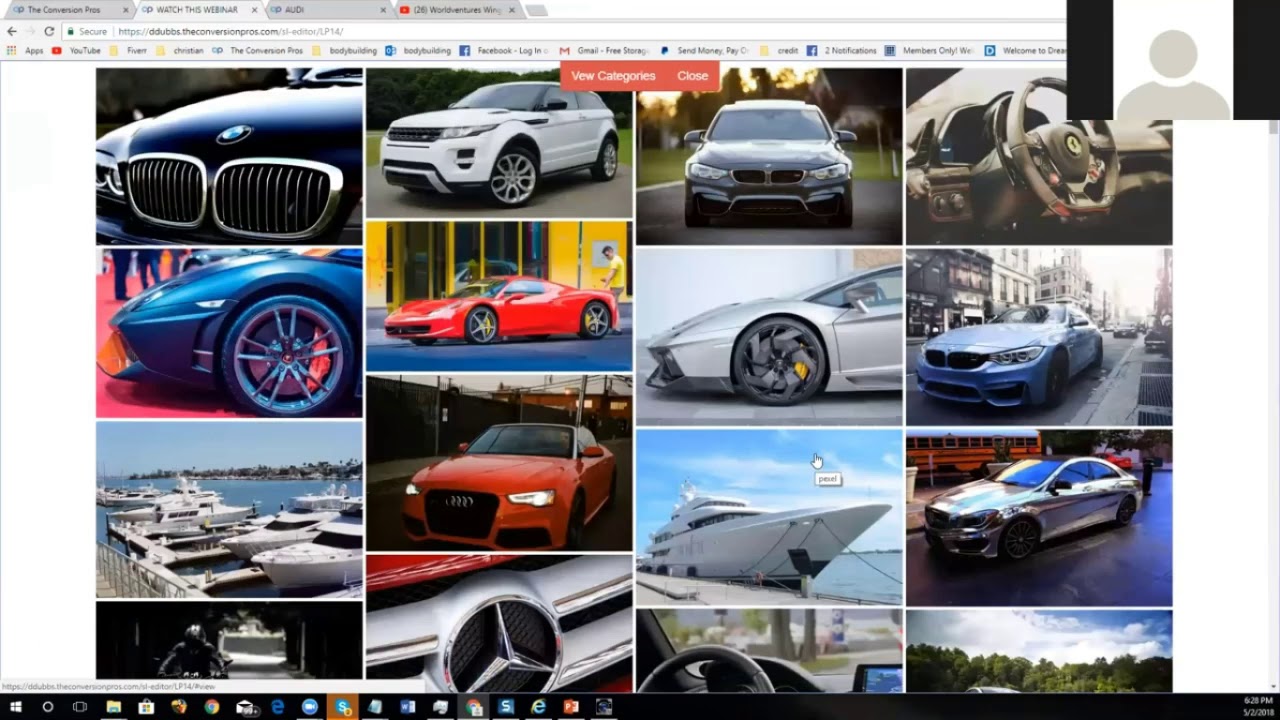Viewport: 1280px width, 720px height.
Task: Close the AUDI tab
Action: click(x=383, y=10)
